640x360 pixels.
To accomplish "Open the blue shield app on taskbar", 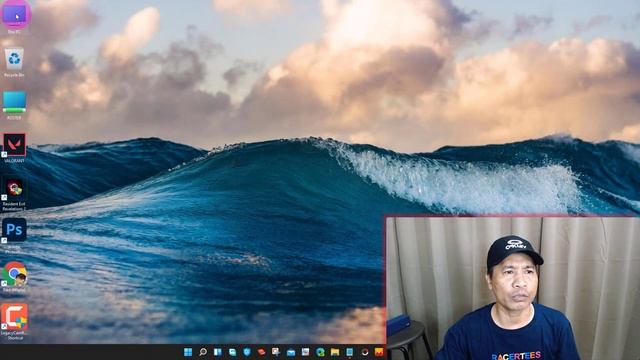I will (247, 352).
